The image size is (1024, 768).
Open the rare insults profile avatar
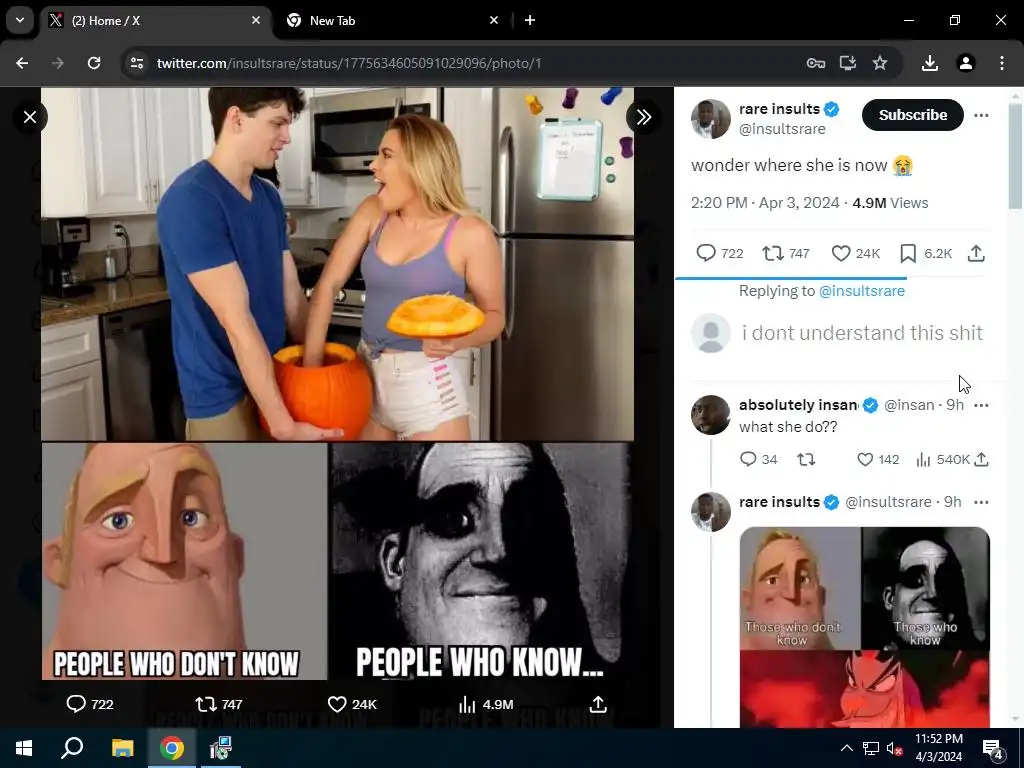[x=711, y=119]
